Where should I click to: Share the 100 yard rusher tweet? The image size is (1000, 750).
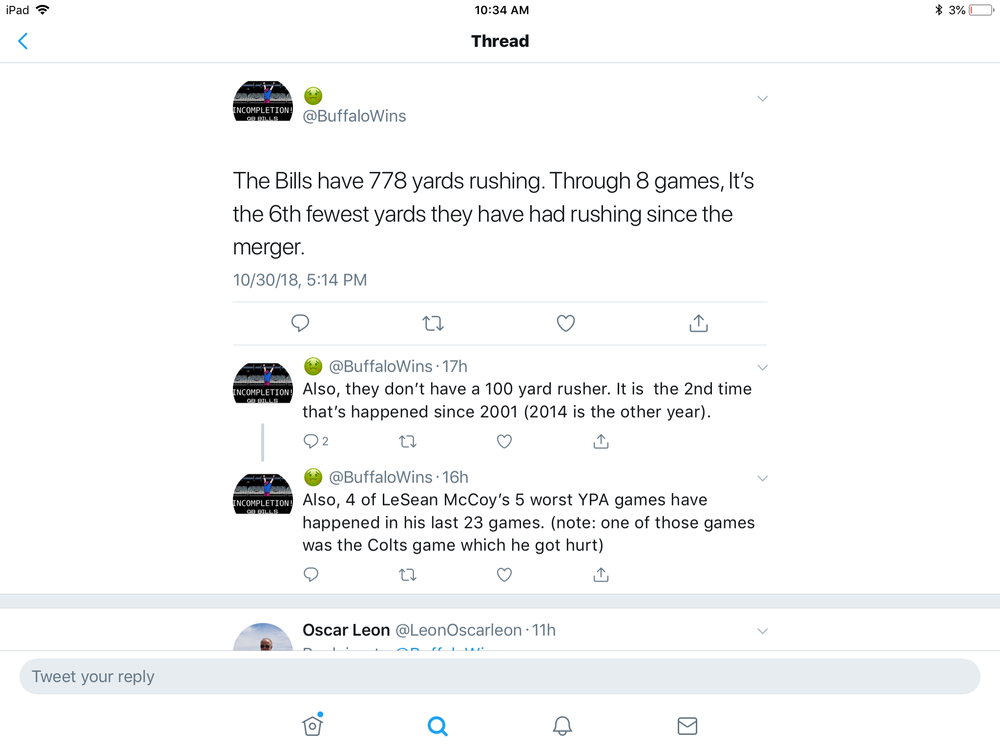coord(601,441)
